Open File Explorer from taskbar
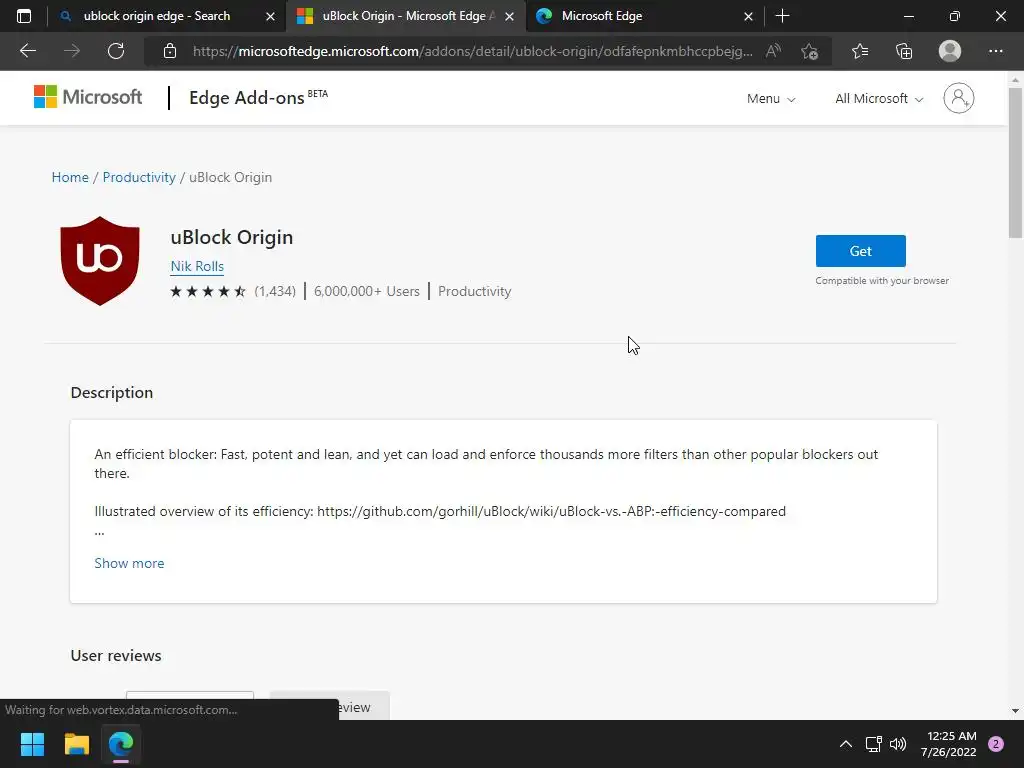 [x=76, y=744]
